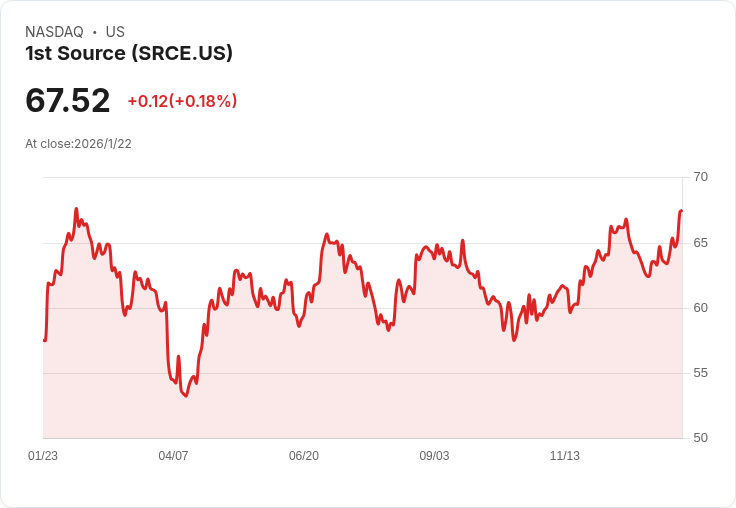The height and width of the screenshot is (508, 736).
Task: Click the 06/20 date axis label
Action: pos(304,456)
